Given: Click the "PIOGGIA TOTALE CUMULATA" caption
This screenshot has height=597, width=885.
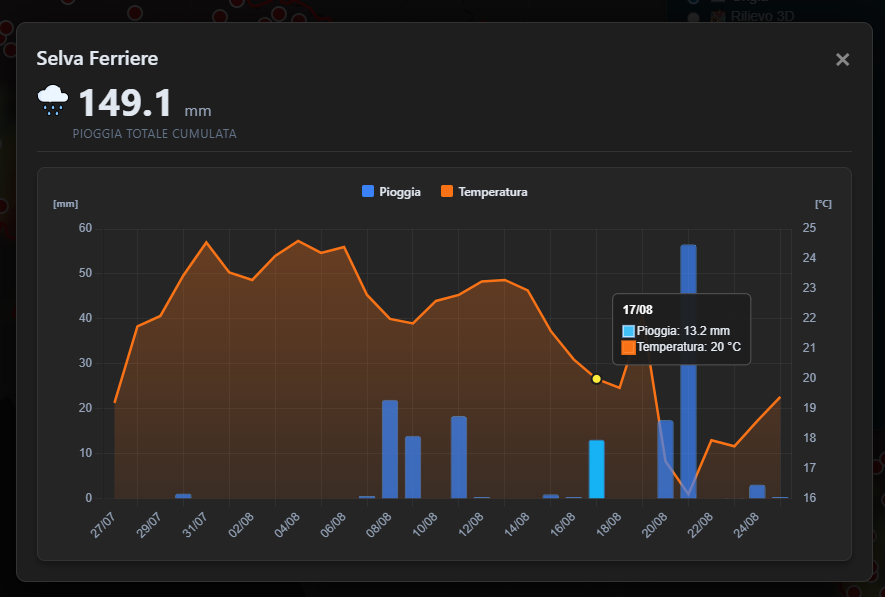Looking at the screenshot, I should point(155,134).
